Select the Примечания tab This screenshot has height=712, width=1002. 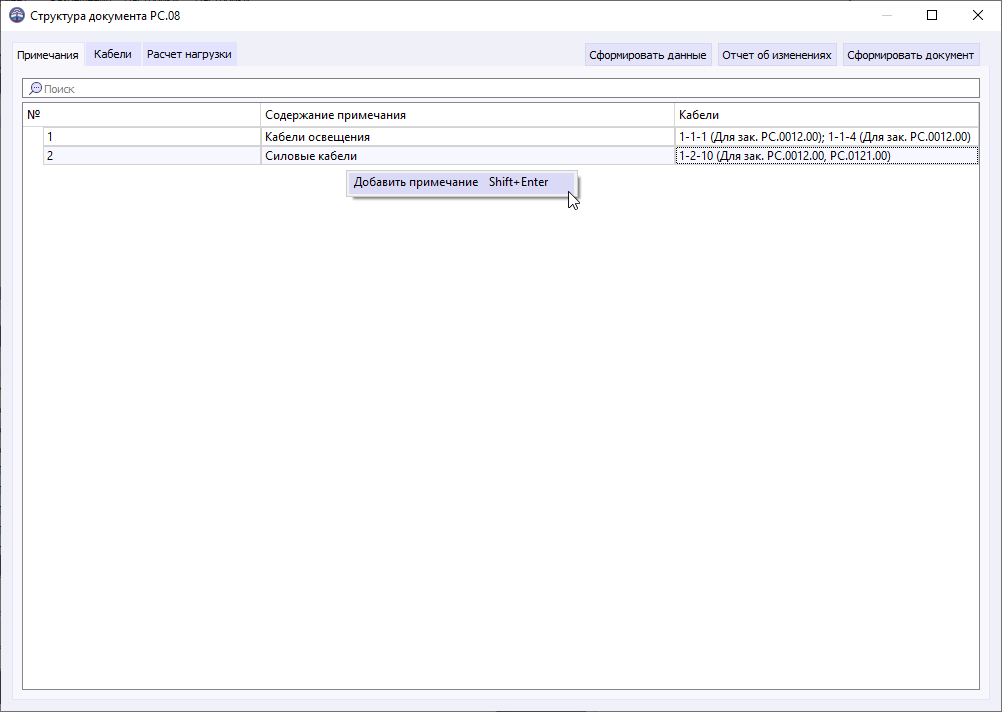click(47, 54)
